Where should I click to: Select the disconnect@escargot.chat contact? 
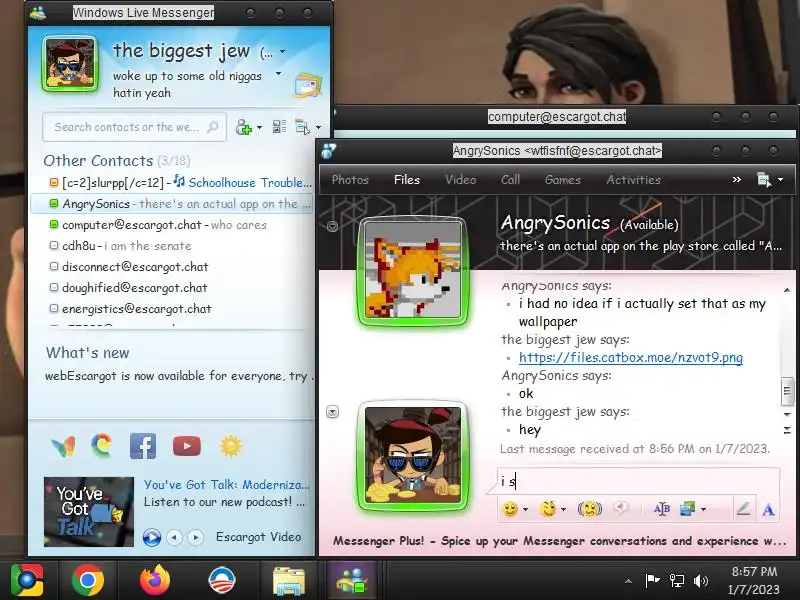[171, 266]
